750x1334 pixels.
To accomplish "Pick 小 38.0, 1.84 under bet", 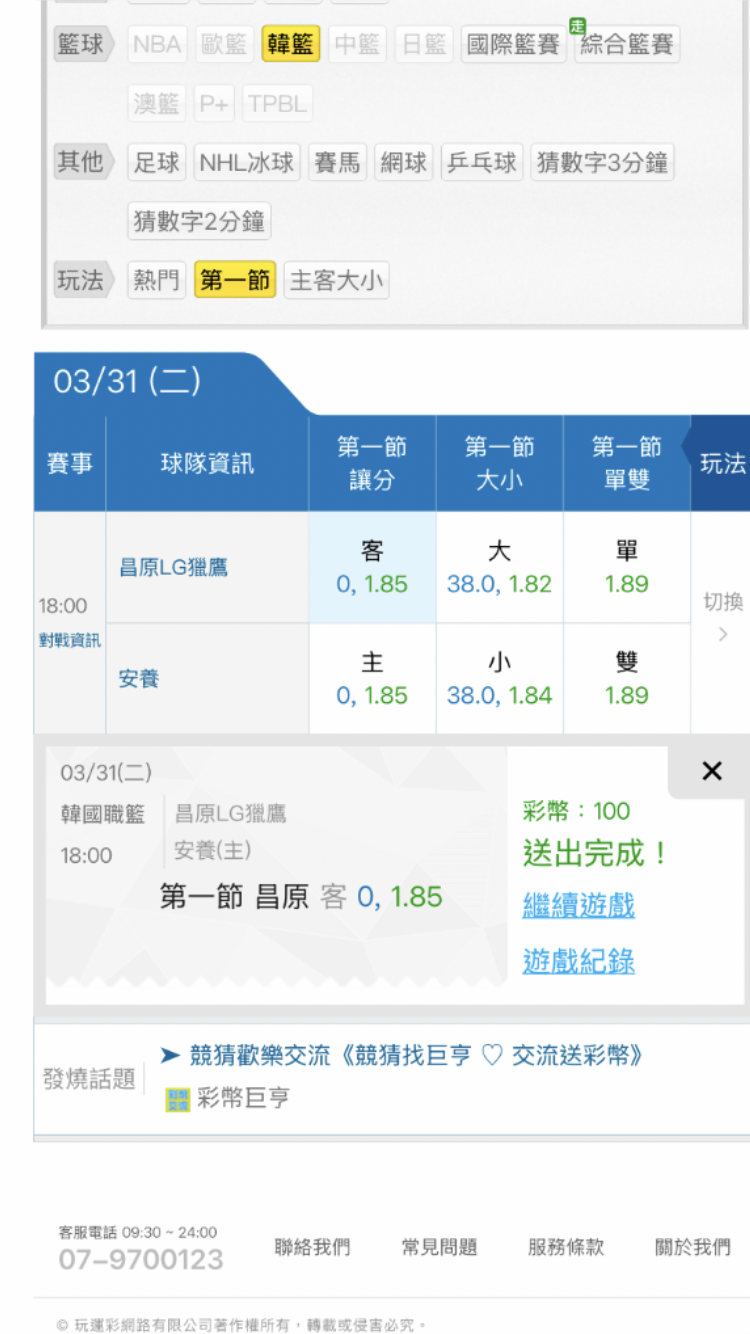I will tap(499, 679).
